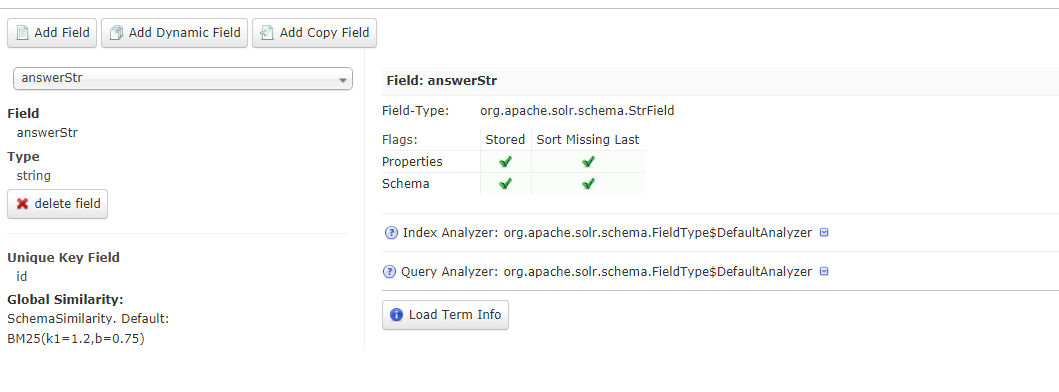Click Stored checkmark in Properties row

[505, 162]
